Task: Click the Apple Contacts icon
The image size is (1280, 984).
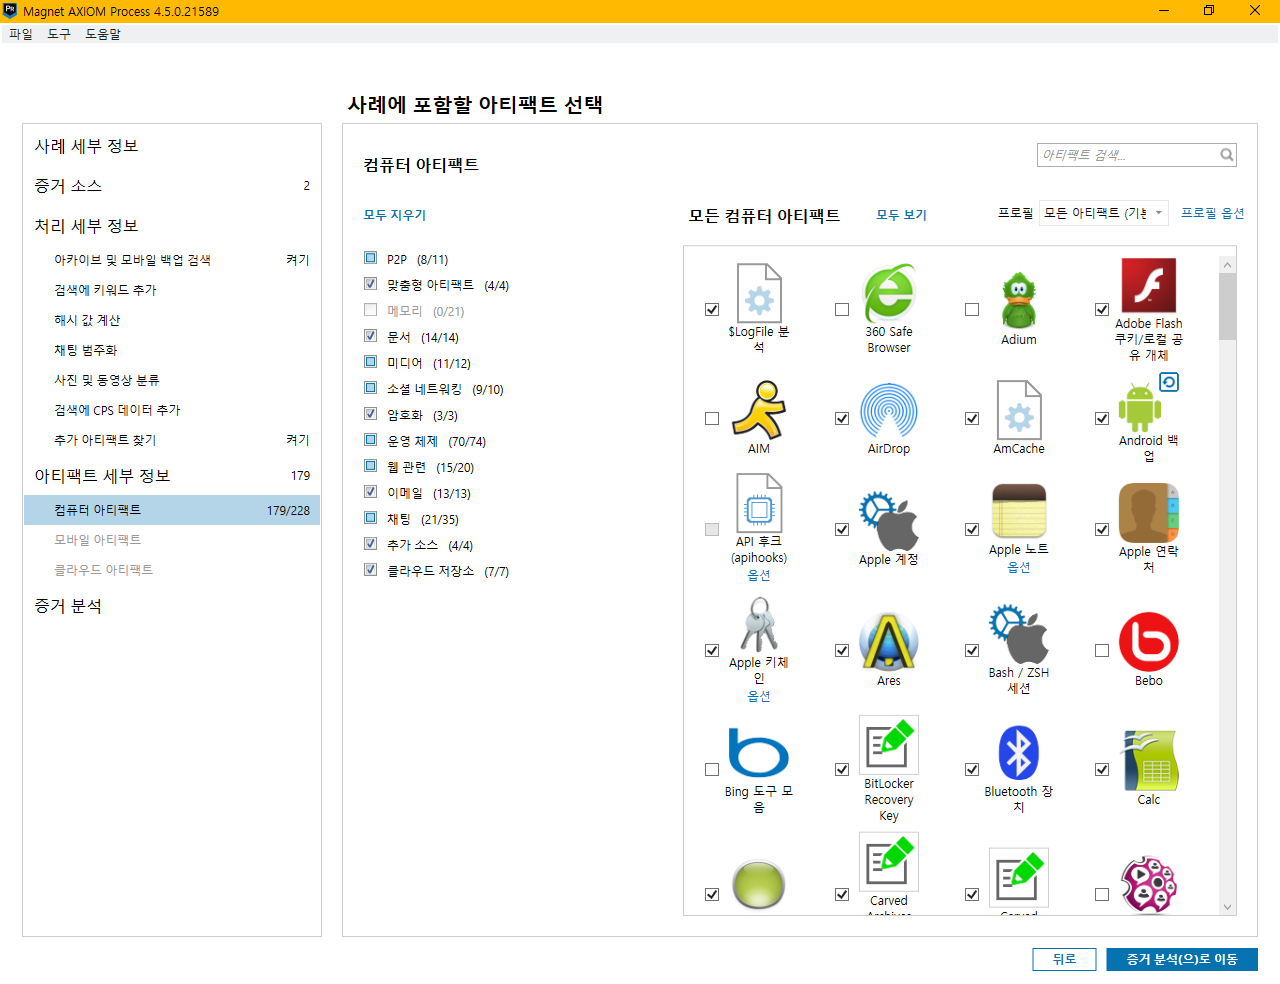Action: point(1149,512)
